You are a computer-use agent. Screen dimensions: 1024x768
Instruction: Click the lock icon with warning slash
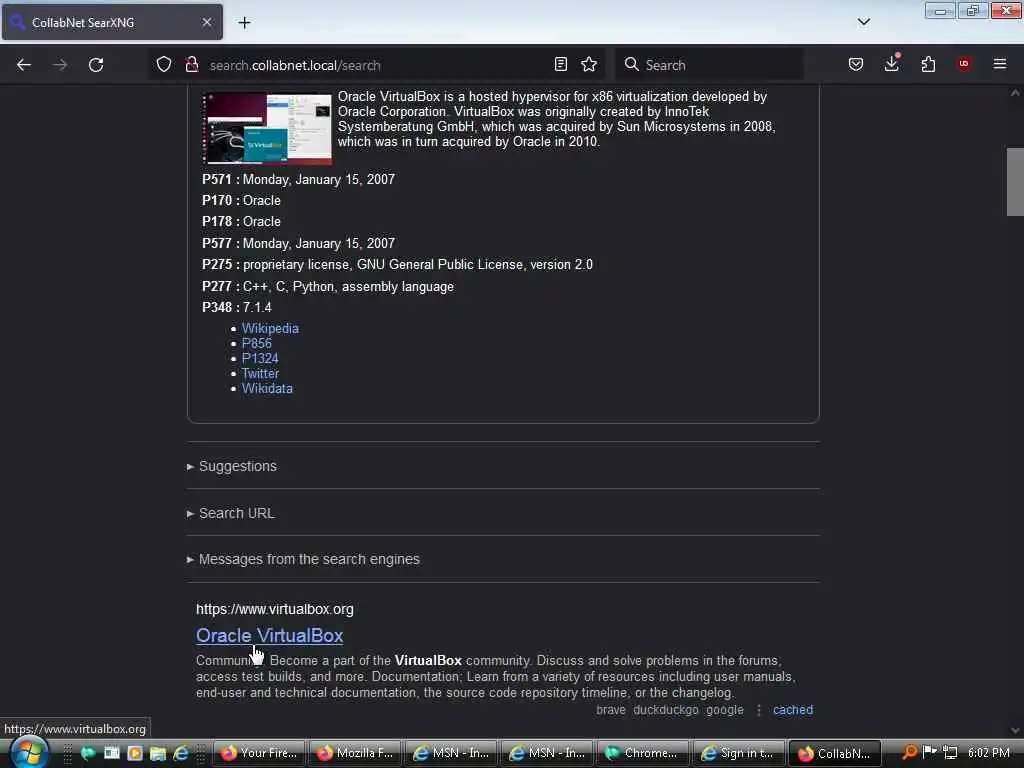coord(191,65)
